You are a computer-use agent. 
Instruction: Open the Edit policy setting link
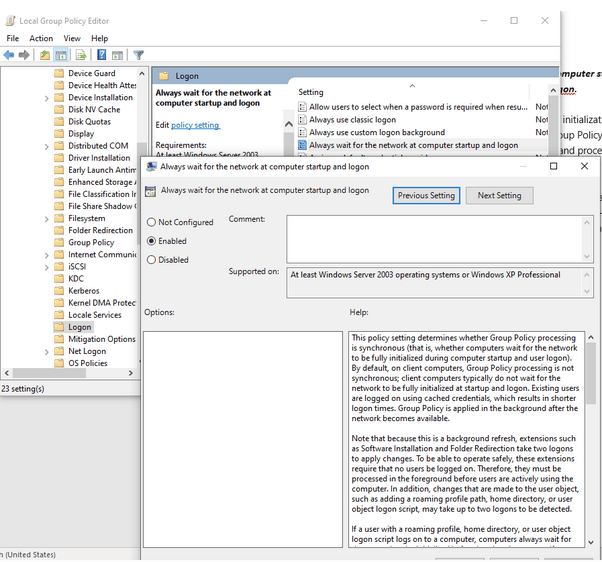click(x=195, y=125)
